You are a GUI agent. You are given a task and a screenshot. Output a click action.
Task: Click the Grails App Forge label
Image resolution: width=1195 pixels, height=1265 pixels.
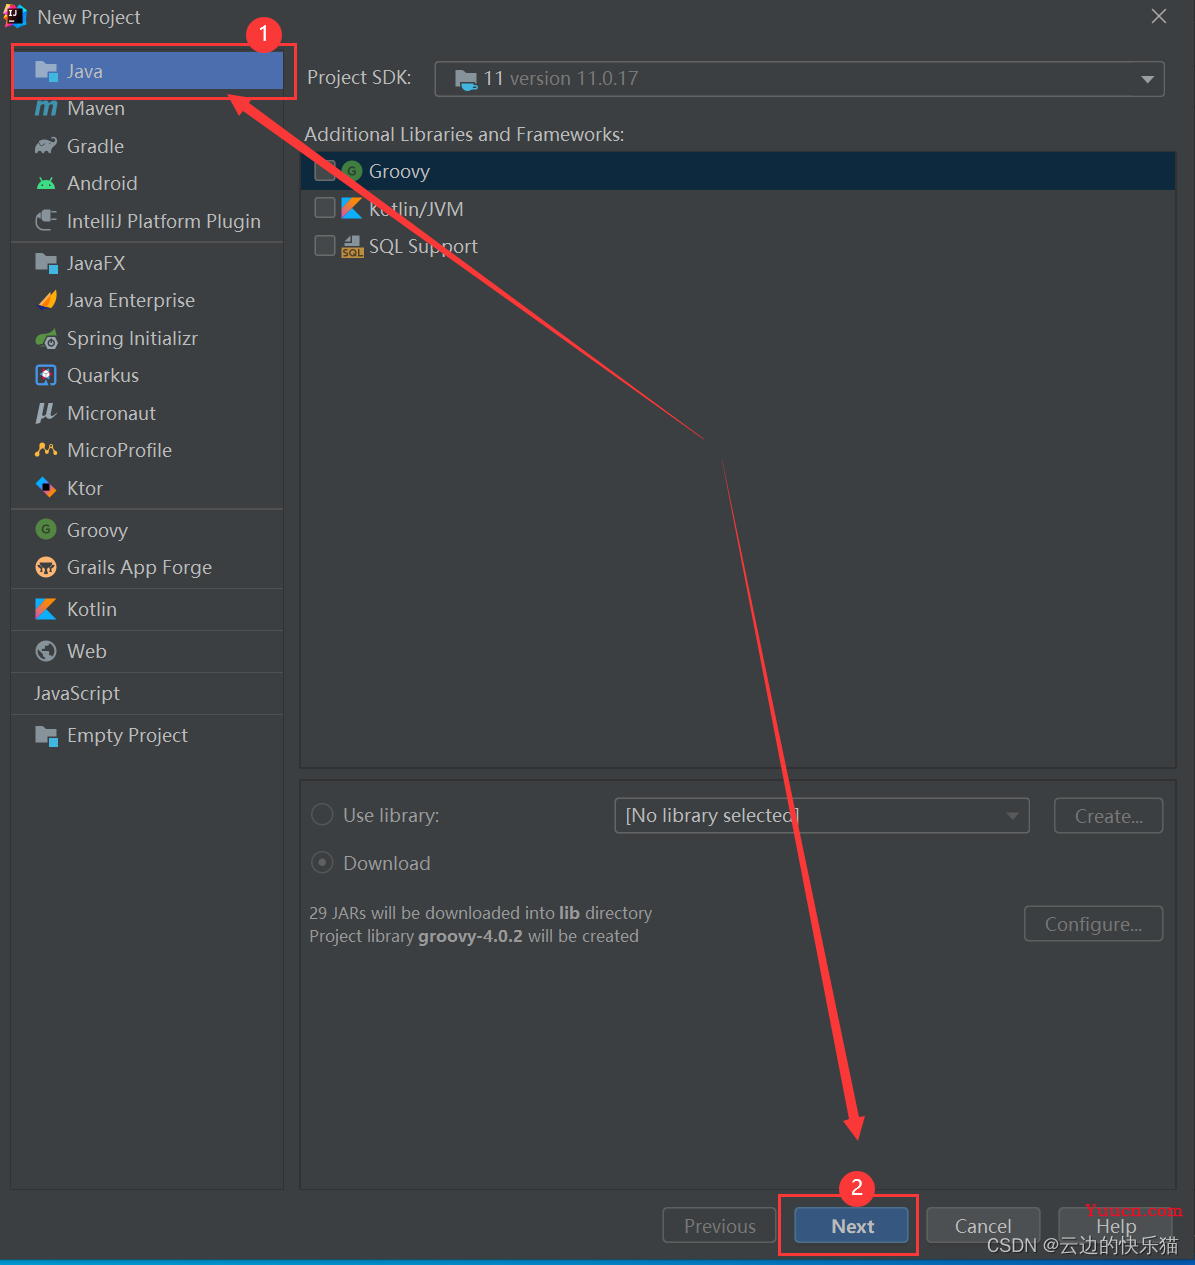click(x=139, y=567)
